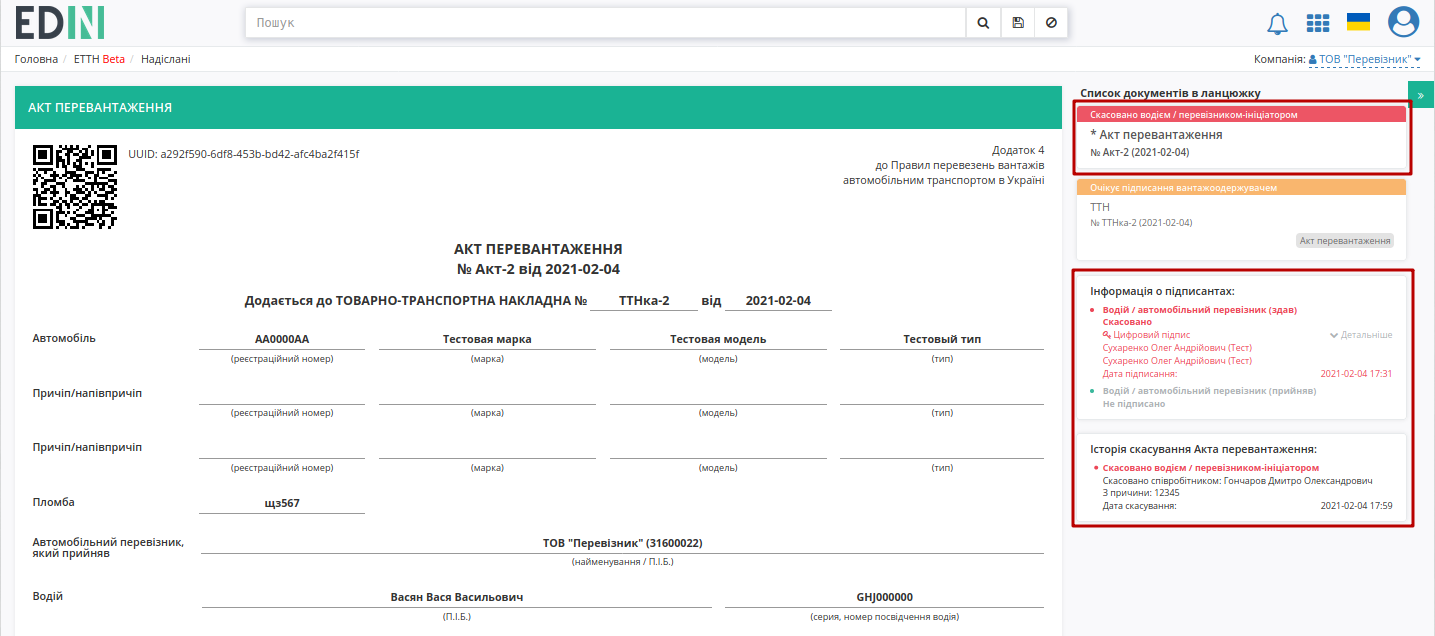Click the save search floppy icon
Viewport: 1435px width, 636px height.
pos(1017,22)
